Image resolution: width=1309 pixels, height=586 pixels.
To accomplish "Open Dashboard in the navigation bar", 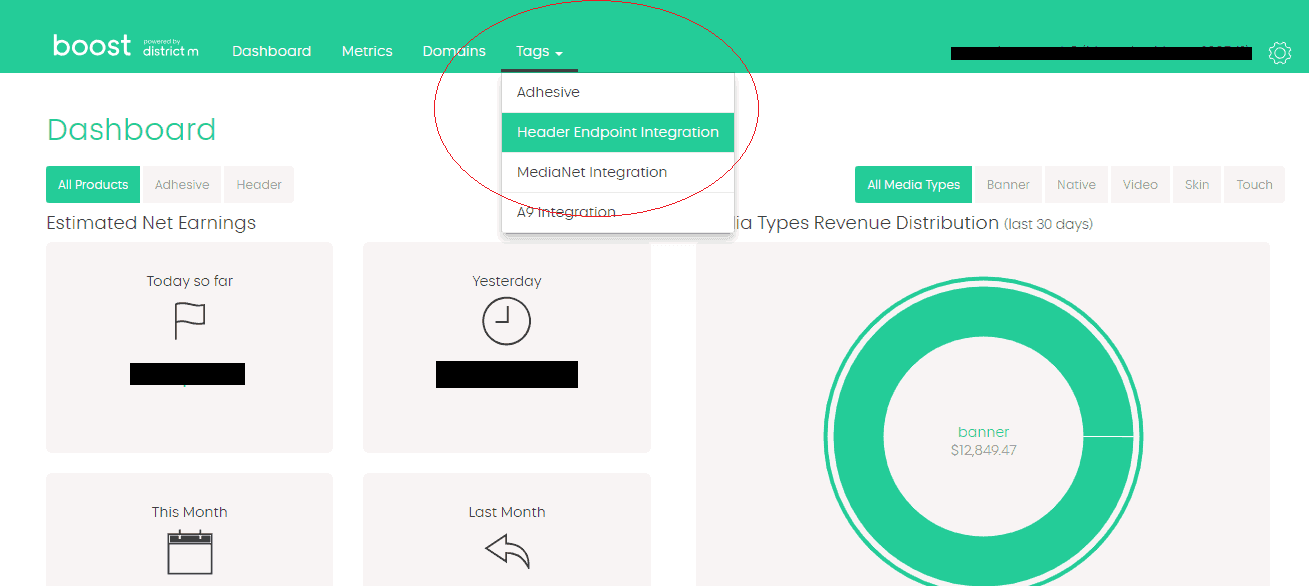I will tap(271, 51).
